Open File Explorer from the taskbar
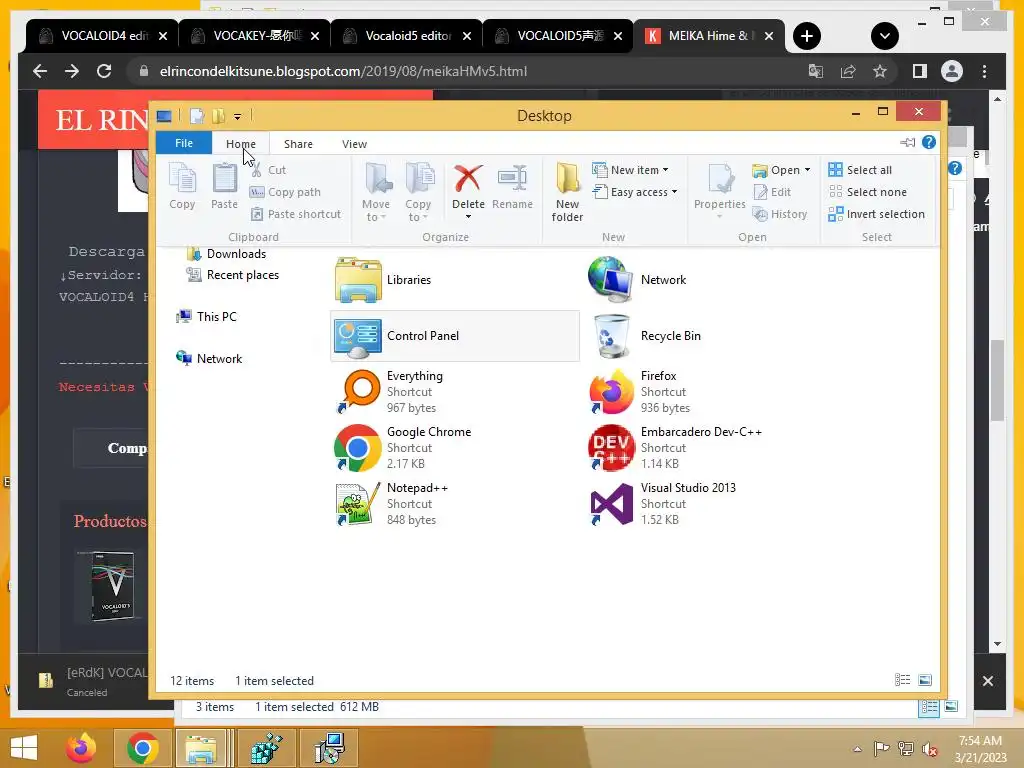The width and height of the screenshot is (1024, 768). click(x=201, y=748)
